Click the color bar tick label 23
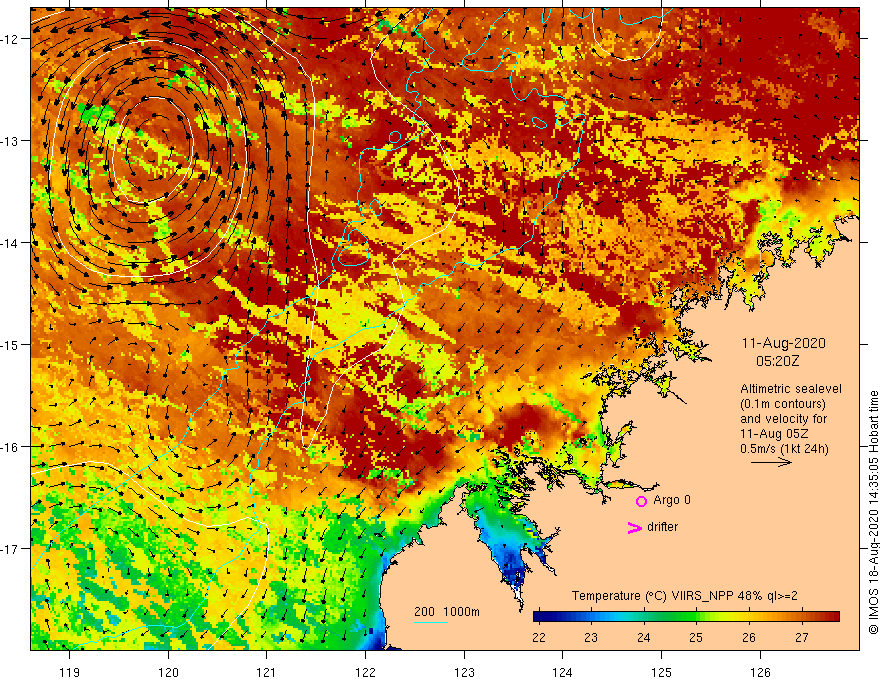 coord(591,637)
